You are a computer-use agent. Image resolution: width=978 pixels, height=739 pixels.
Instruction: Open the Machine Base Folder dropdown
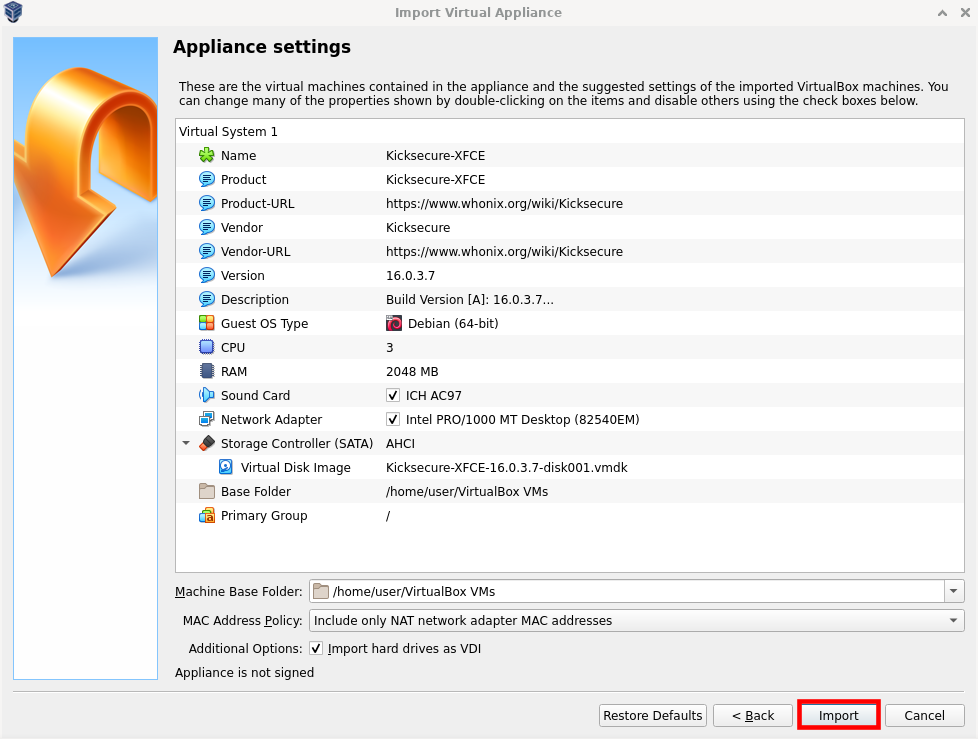click(955, 591)
